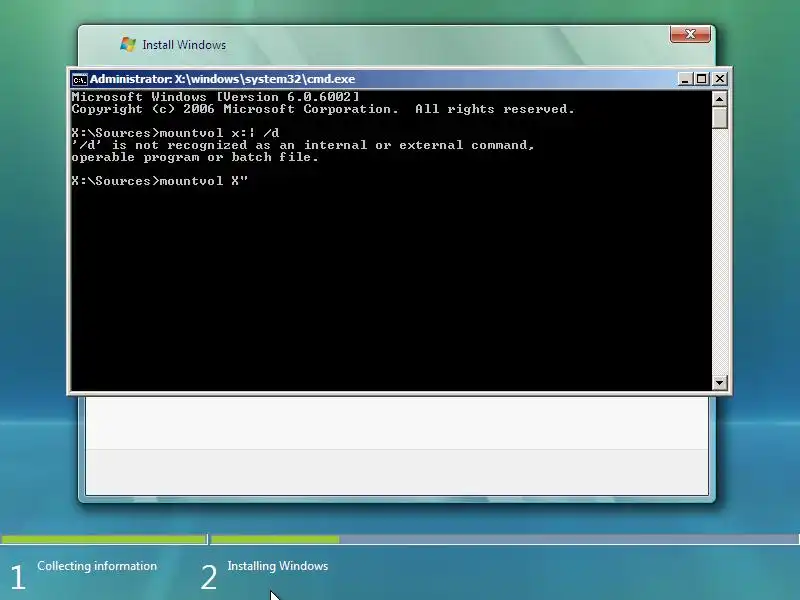This screenshot has width=800, height=600.
Task: Click the 'mountvol X"' command line
Action: tap(160, 181)
